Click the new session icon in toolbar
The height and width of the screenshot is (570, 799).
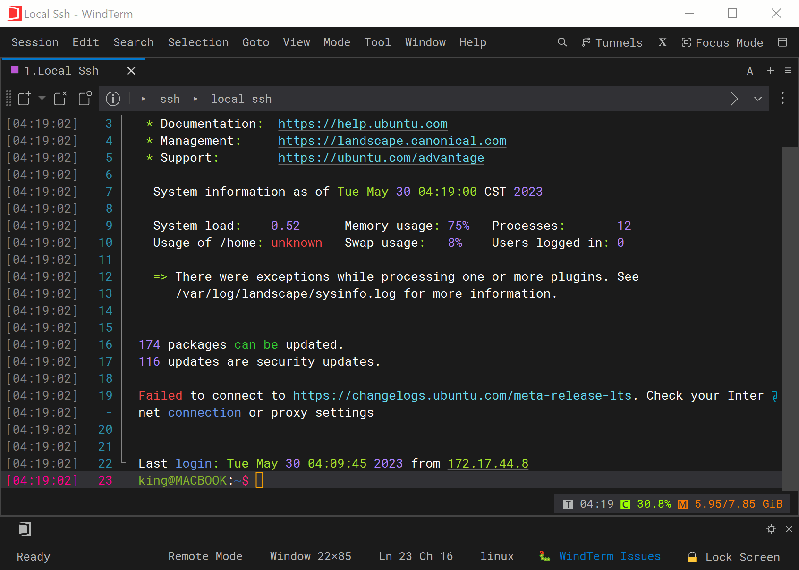pos(24,98)
